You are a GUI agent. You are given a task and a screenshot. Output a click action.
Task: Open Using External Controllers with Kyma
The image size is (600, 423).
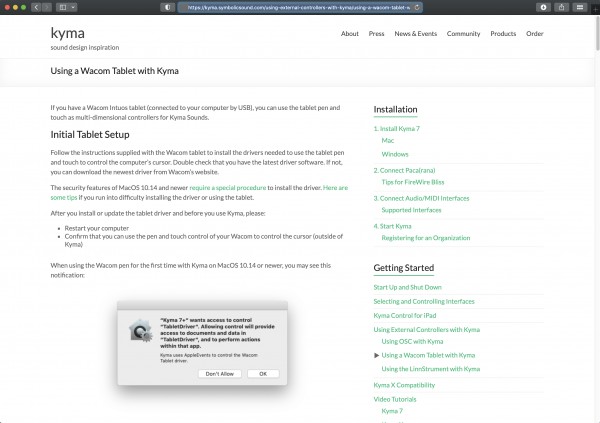point(427,330)
